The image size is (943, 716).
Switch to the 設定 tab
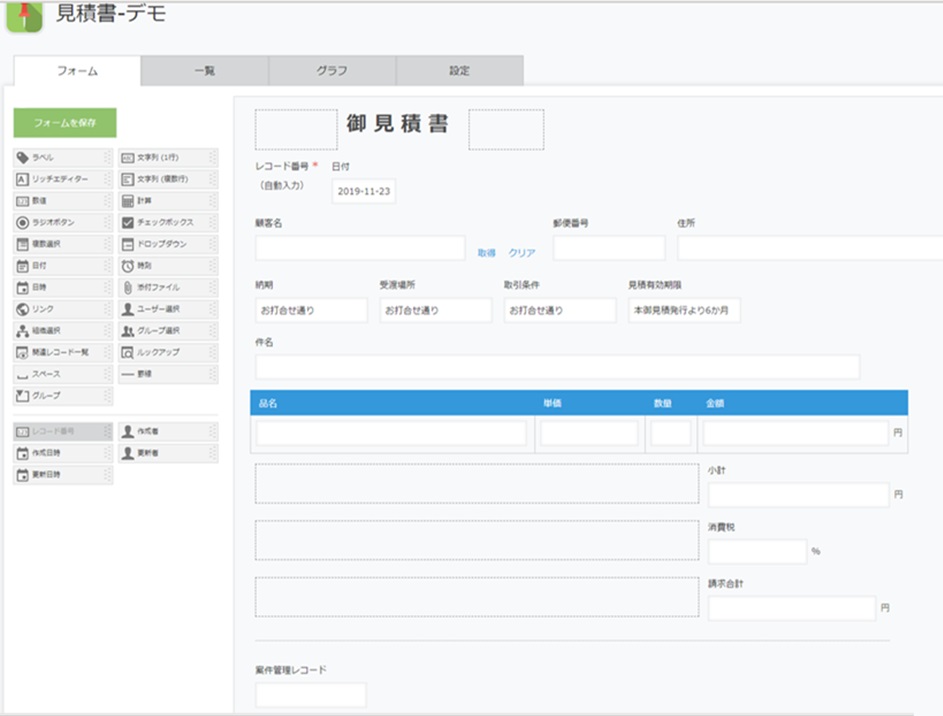point(459,70)
